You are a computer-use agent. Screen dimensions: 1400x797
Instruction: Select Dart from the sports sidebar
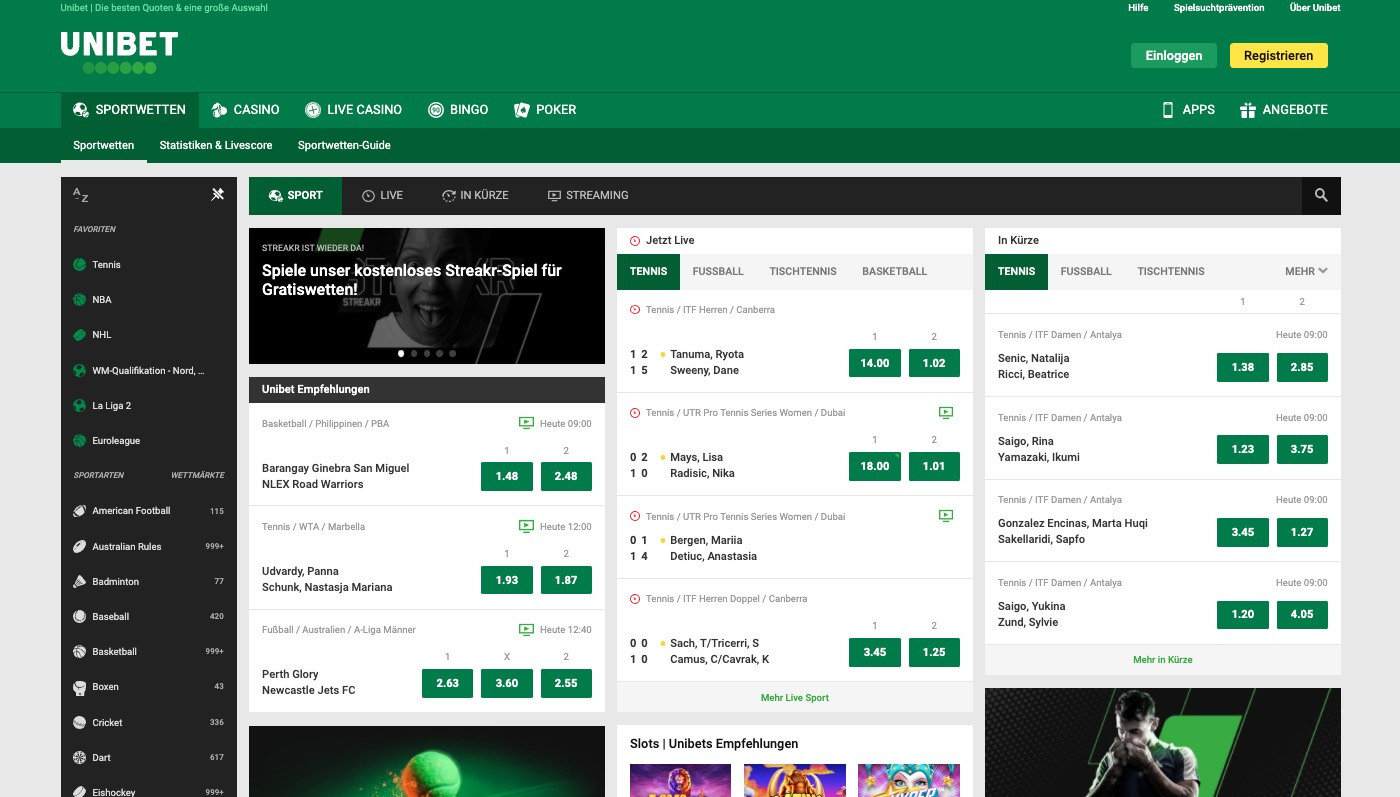(x=100, y=757)
